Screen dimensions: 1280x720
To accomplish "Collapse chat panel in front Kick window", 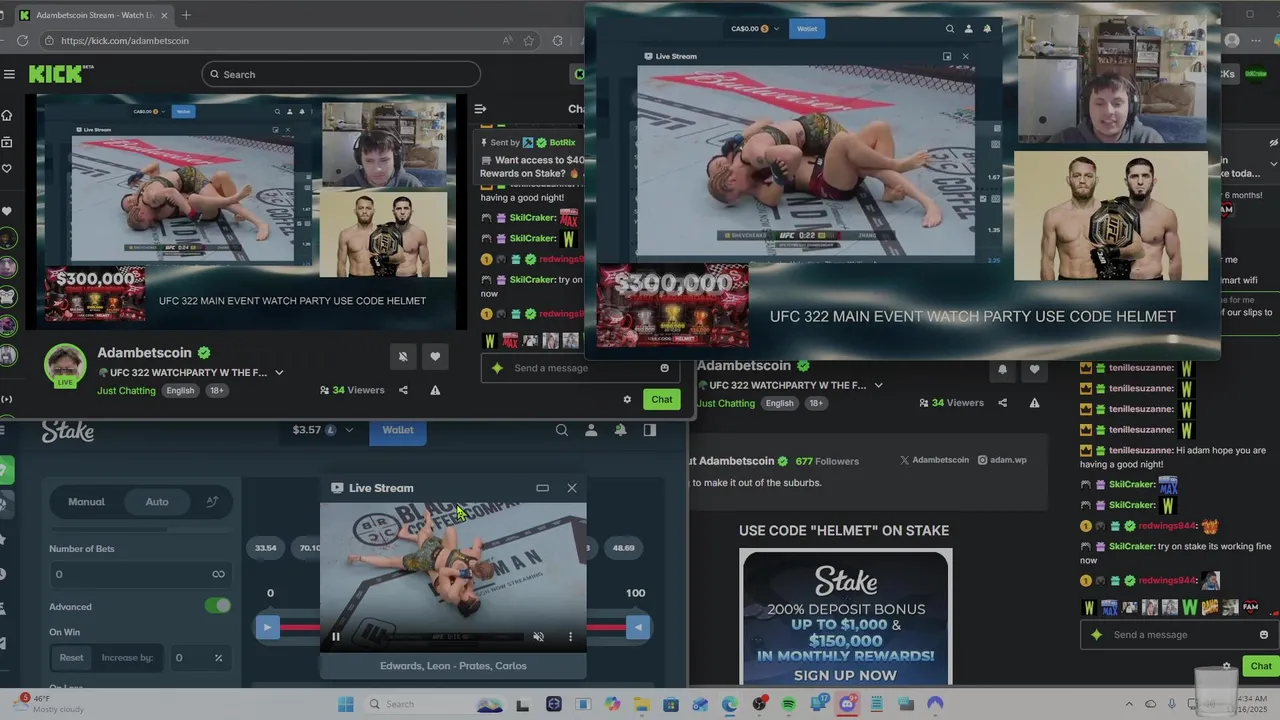I will pyautogui.click(x=480, y=109).
